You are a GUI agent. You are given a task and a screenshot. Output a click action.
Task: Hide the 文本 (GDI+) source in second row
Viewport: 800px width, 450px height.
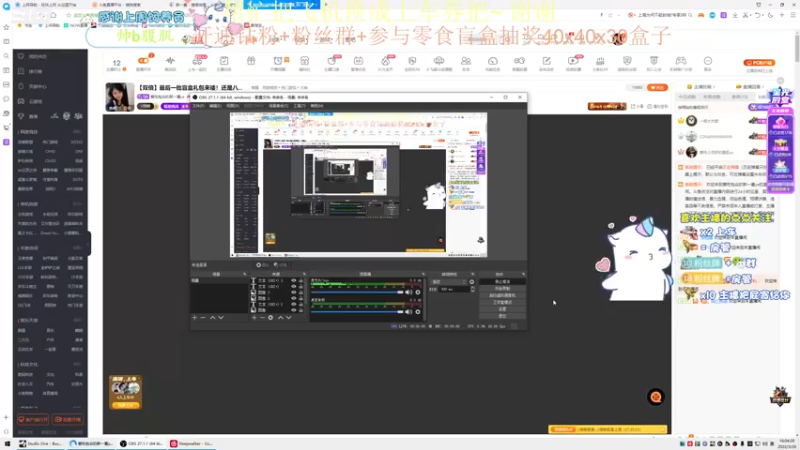point(293,286)
